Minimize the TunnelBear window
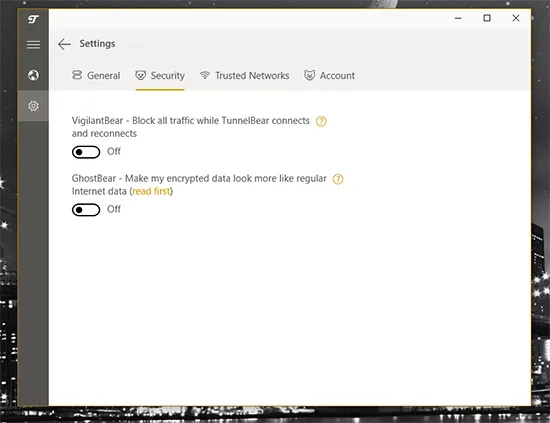The height and width of the screenshot is (423, 550). pyautogui.click(x=458, y=18)
